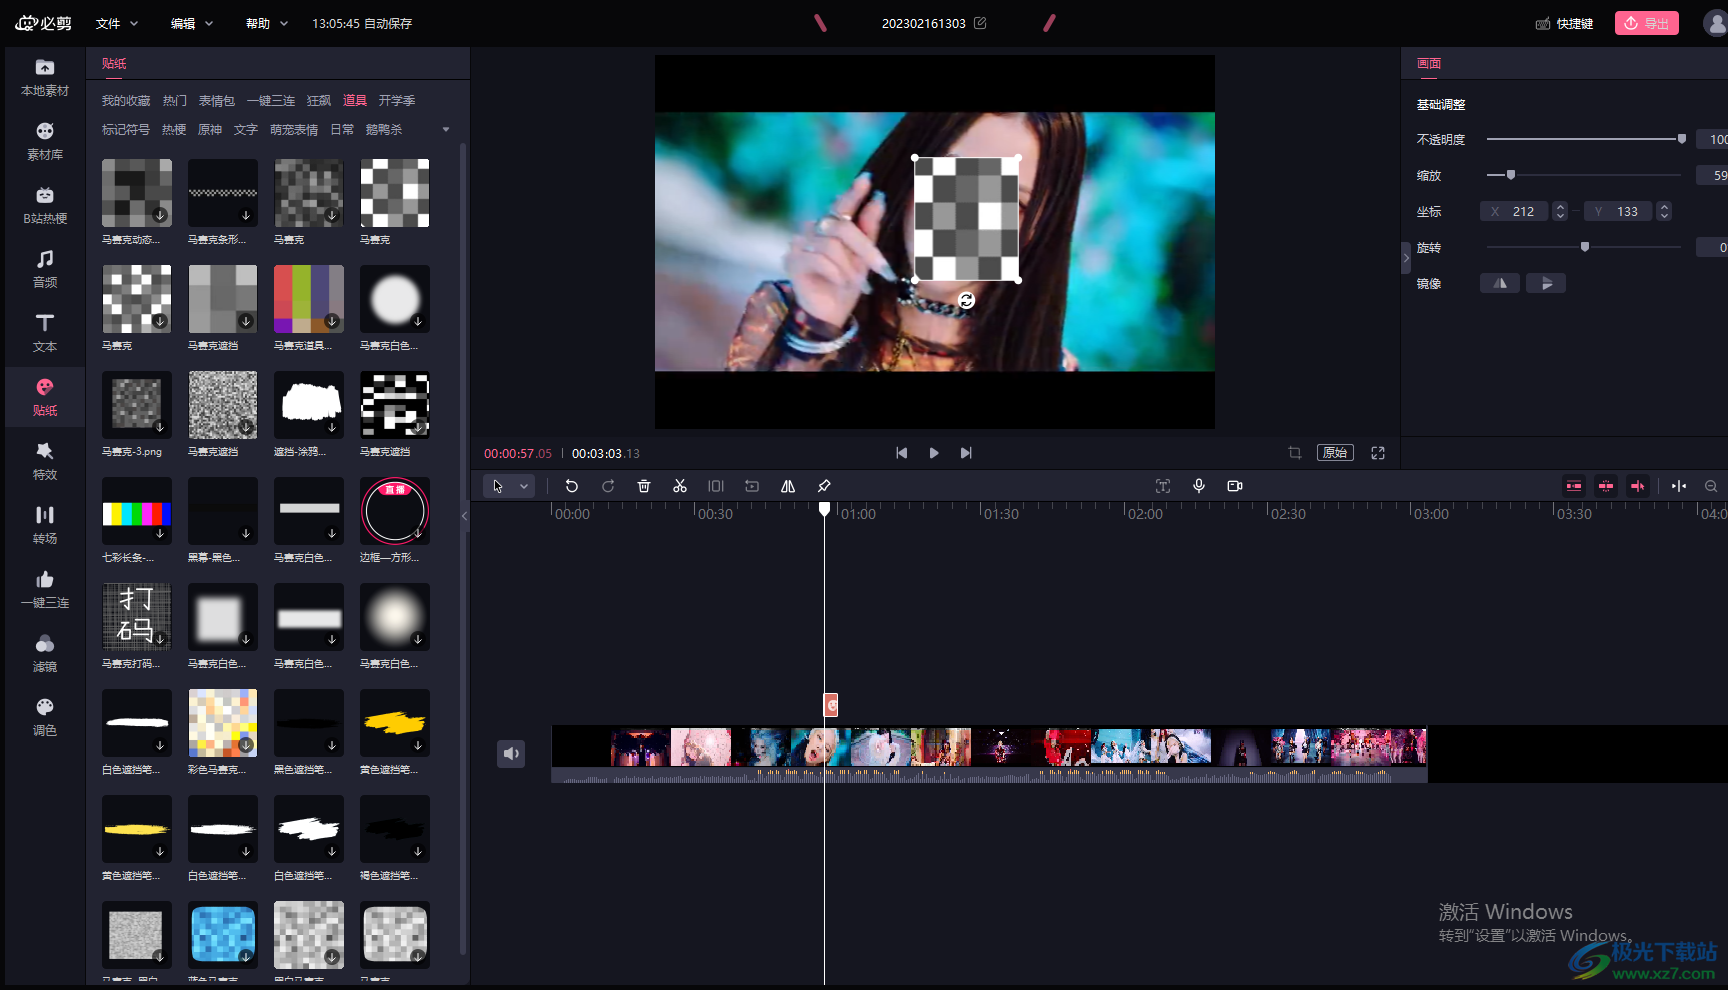1728x990 pixels.
Task: Open the 调色 color grading panel
Action: [45, 718]
